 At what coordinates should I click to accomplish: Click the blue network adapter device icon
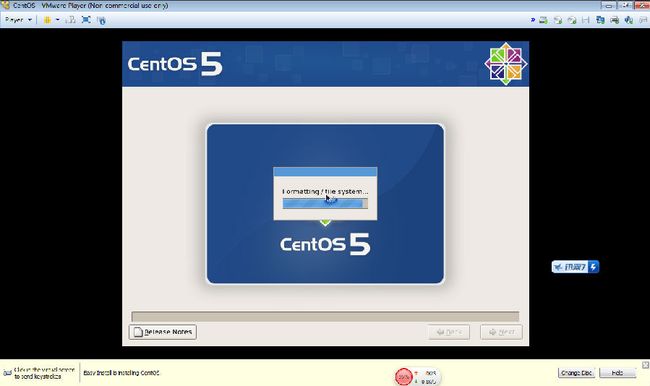click(x=600, y=20)
